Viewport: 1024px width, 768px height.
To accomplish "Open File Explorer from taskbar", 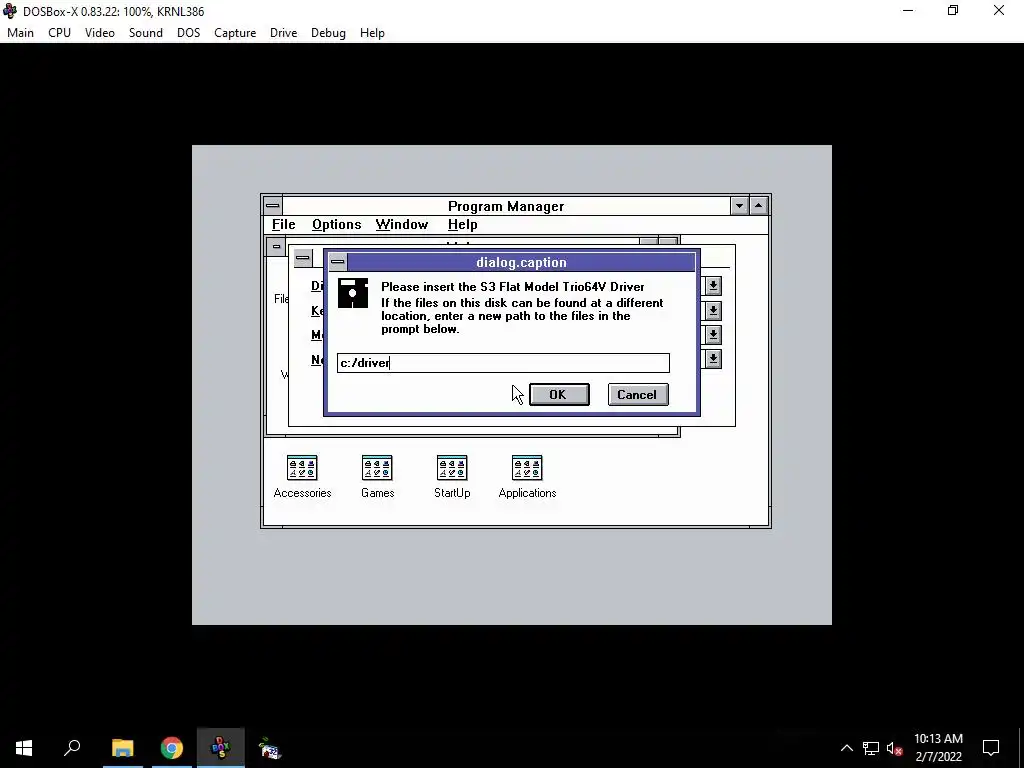I will coord(122,748).
